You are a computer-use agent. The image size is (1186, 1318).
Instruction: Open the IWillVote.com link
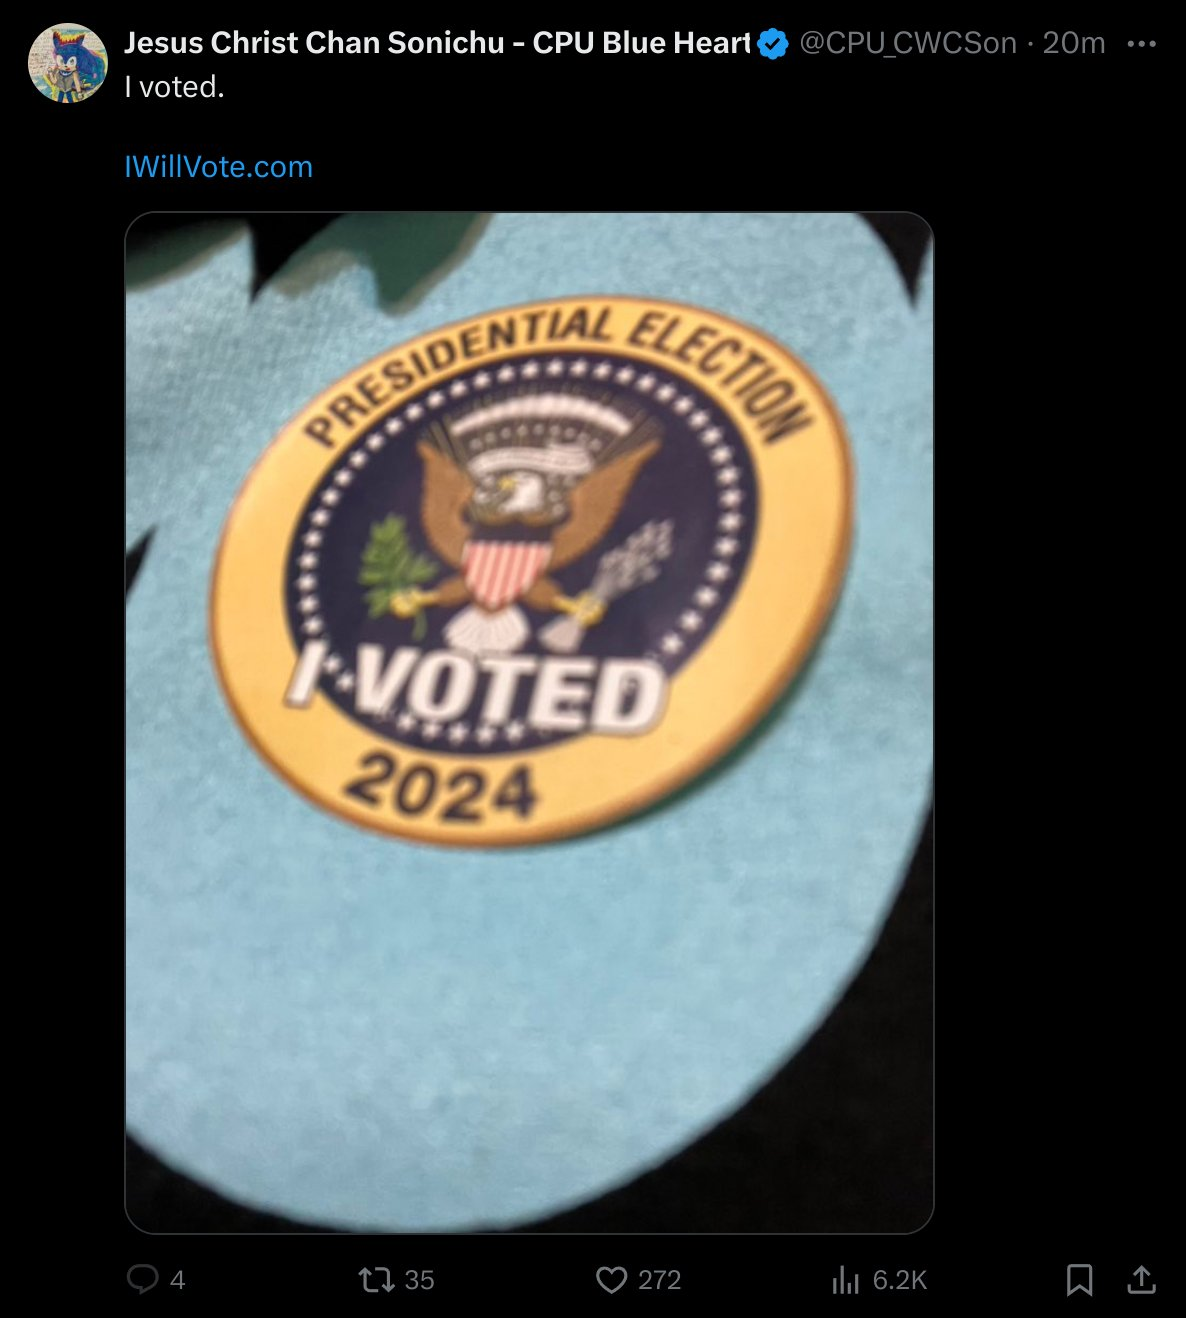click(218, 166)
